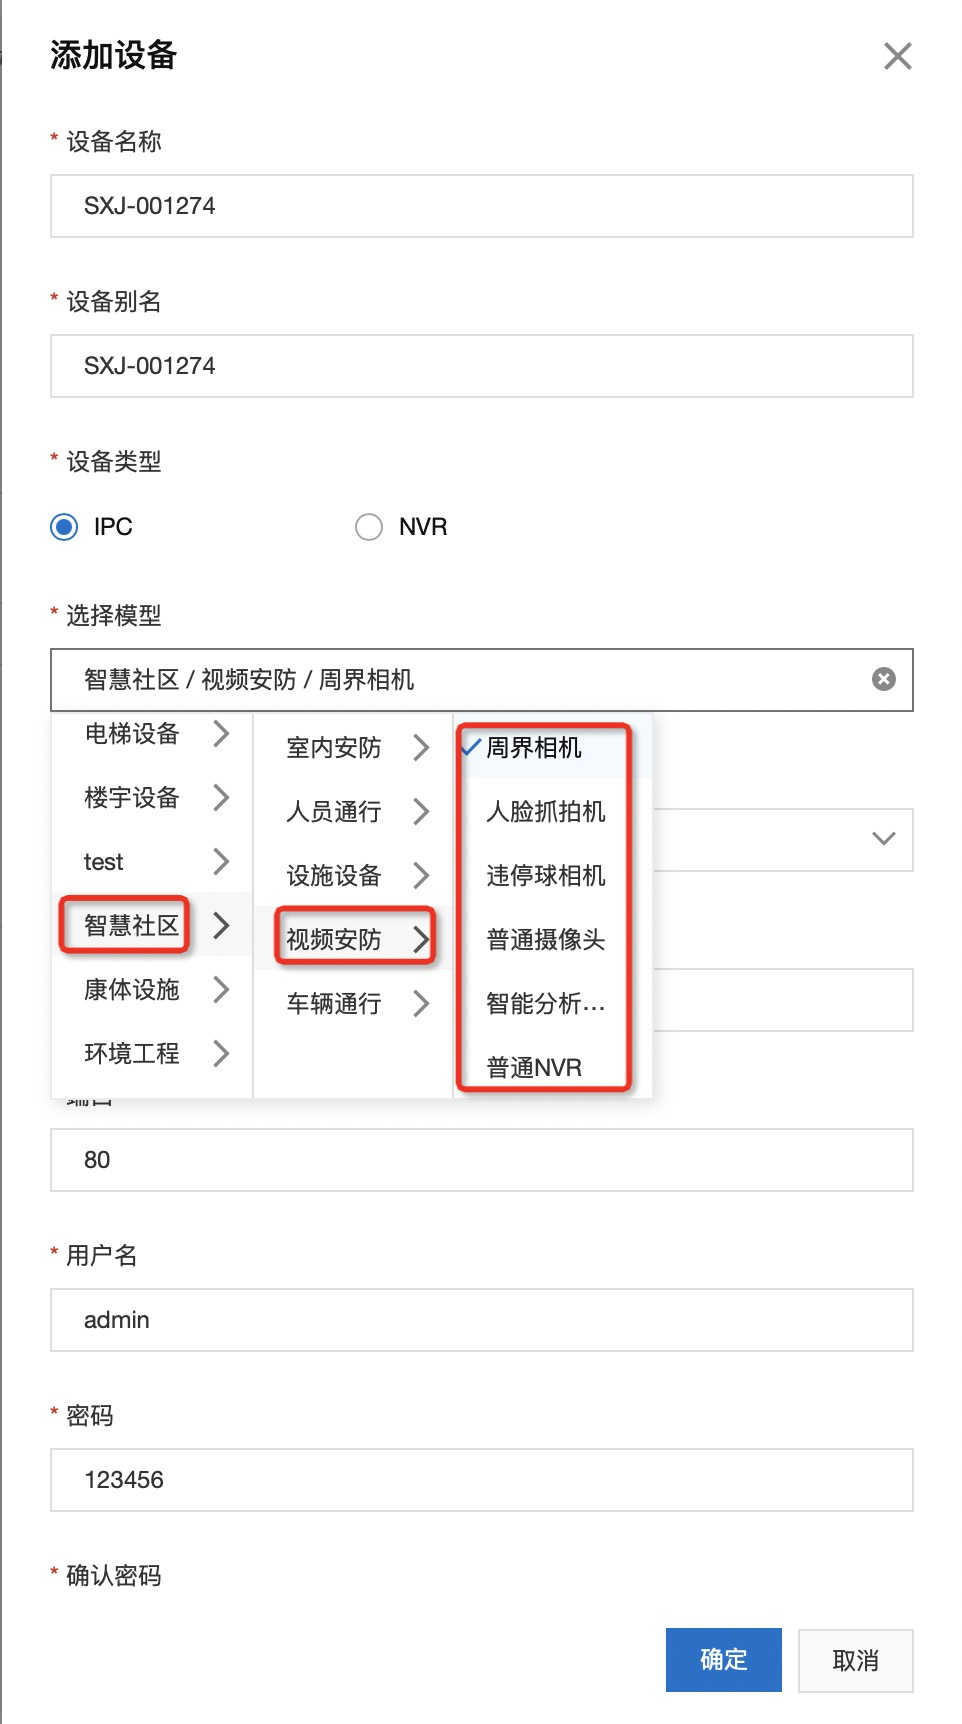Image resolution: width=962 pixels, height=1724 pixels.
Task: Select the IPC radio button
Action: click(65, 527)
